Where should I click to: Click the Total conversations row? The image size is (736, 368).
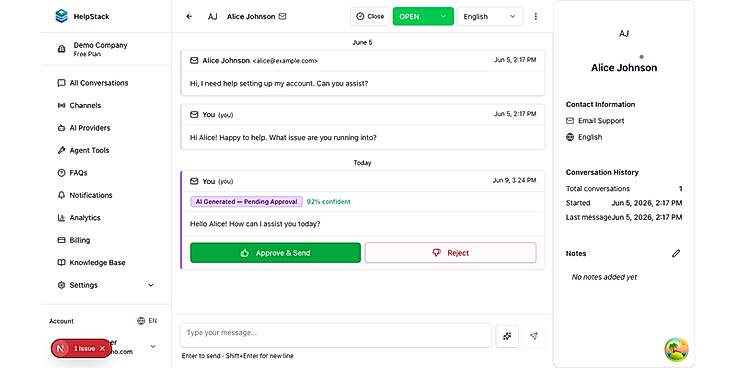point(624,189)
